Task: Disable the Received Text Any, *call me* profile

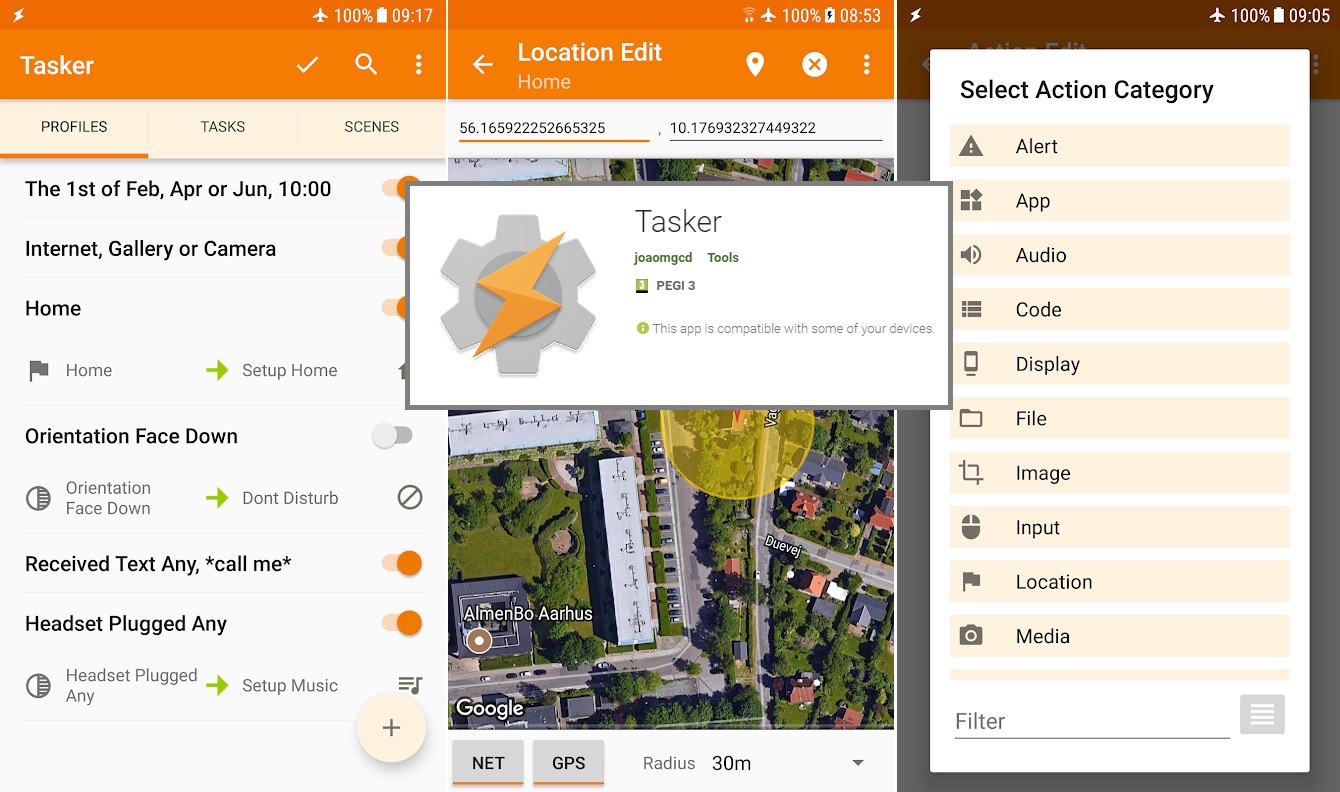Action: pos(402,563)
